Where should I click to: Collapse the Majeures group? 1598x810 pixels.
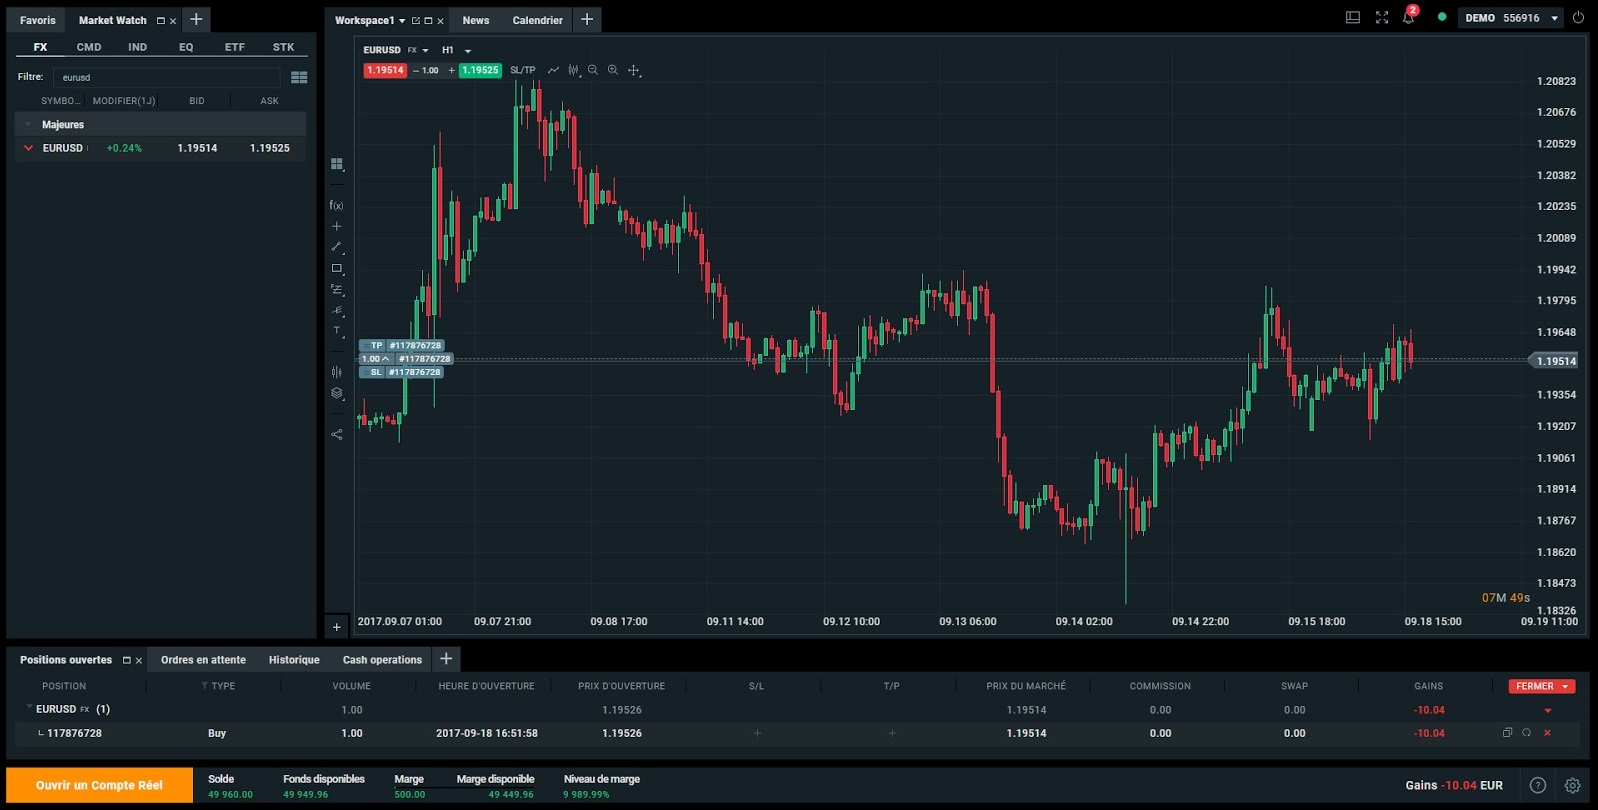tap(28, 125)
